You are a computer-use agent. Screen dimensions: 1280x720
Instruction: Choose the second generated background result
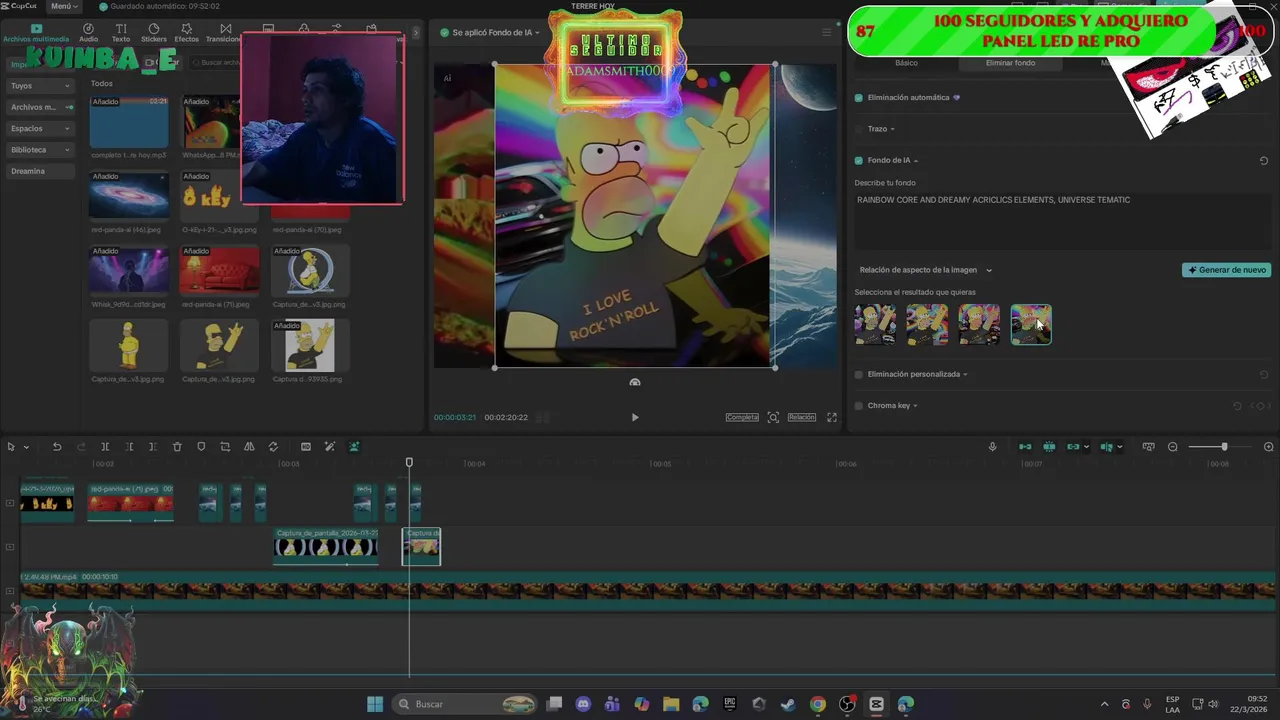click(x=927, y=325)
